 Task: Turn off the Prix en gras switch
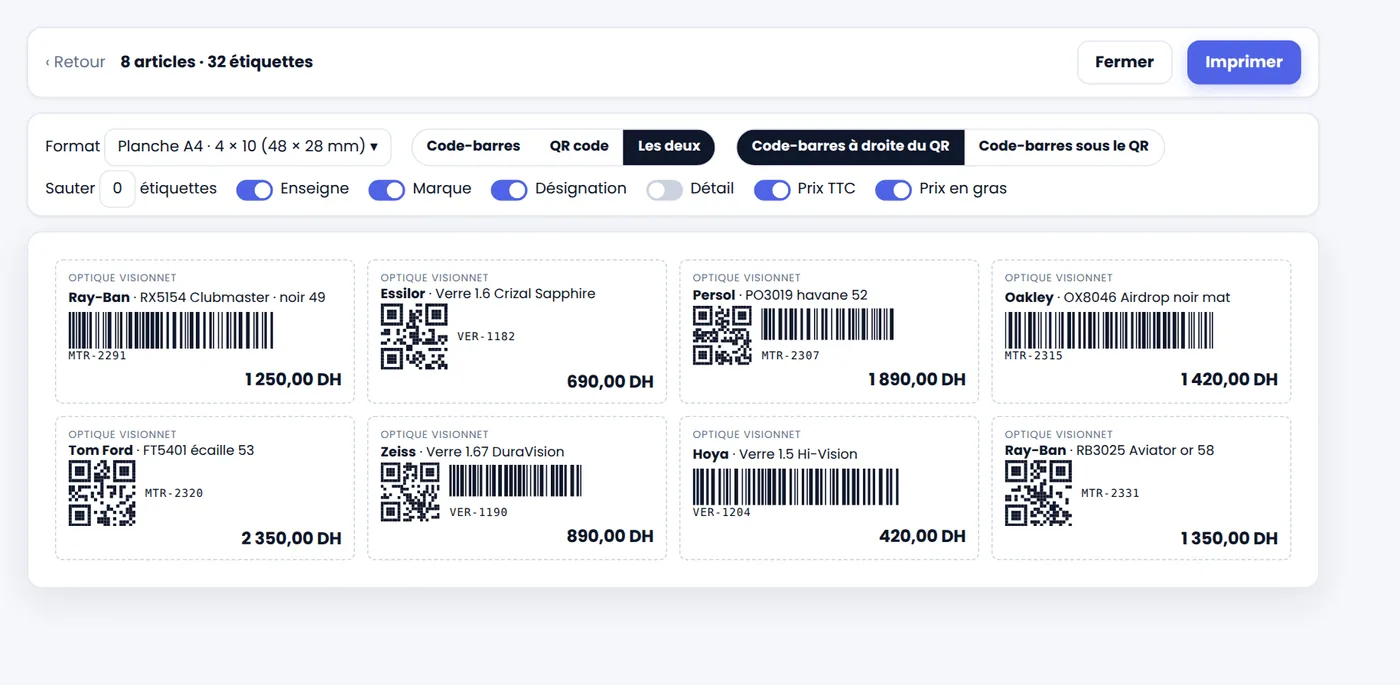(x=893, y=189)
